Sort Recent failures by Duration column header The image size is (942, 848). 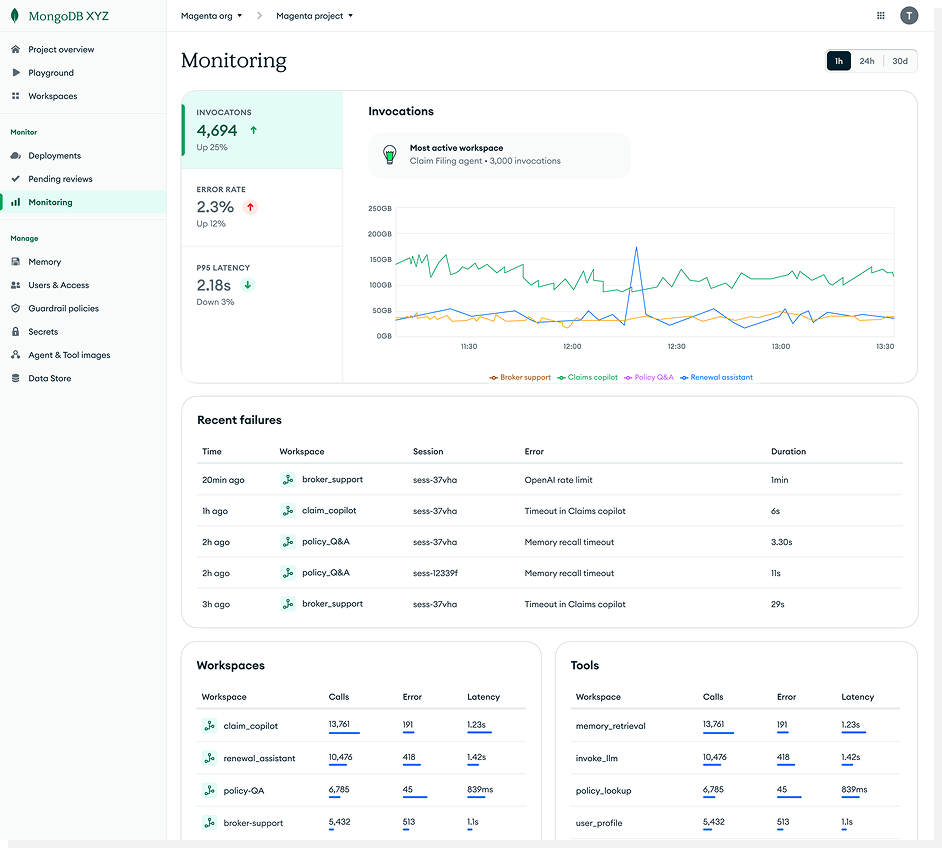pyautogui.click(x=788, y=452)
